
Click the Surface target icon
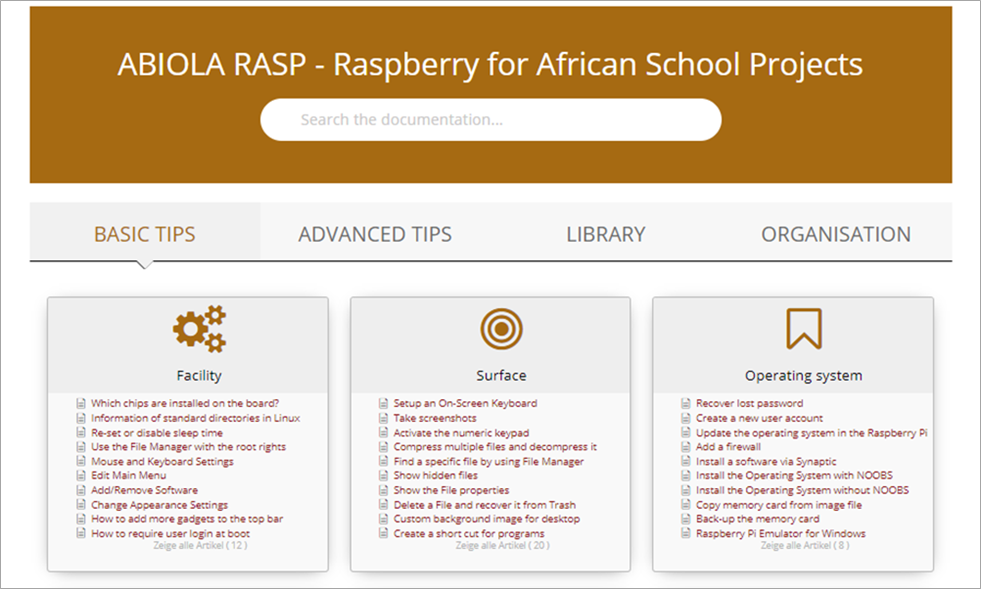coord(500,328)
